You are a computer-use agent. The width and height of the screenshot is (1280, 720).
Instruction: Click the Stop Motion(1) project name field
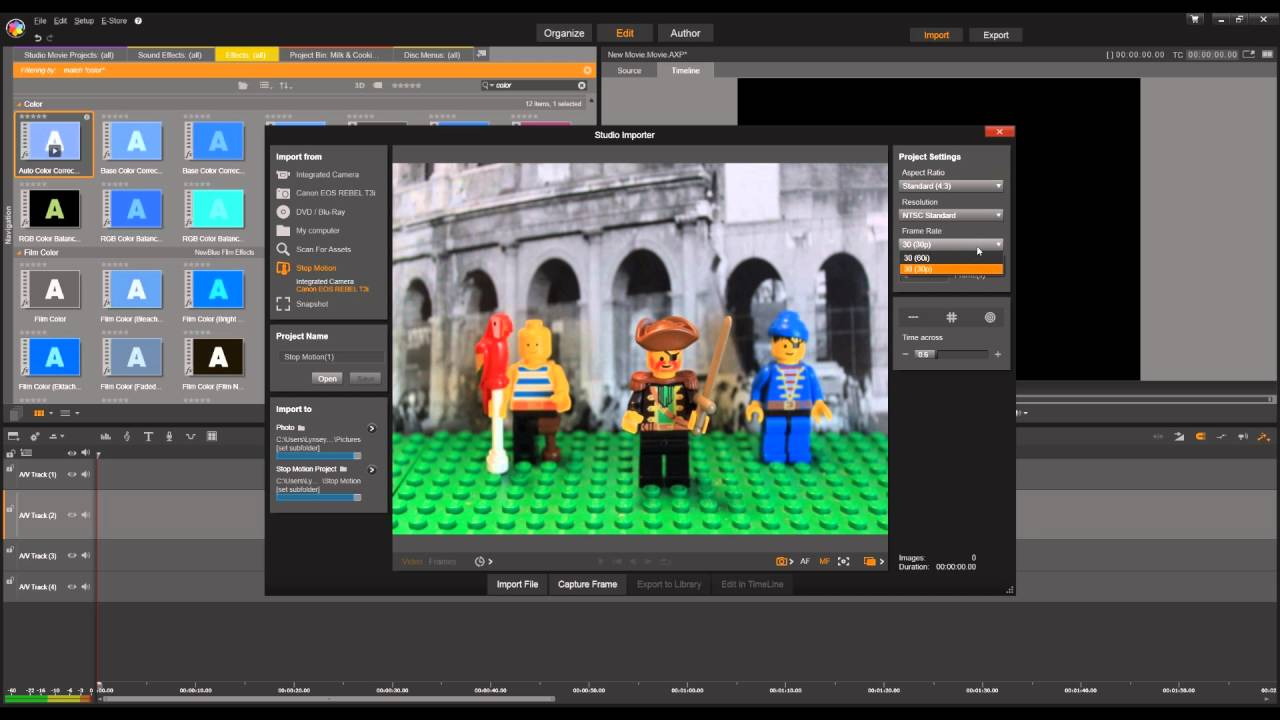pos(330,357)
